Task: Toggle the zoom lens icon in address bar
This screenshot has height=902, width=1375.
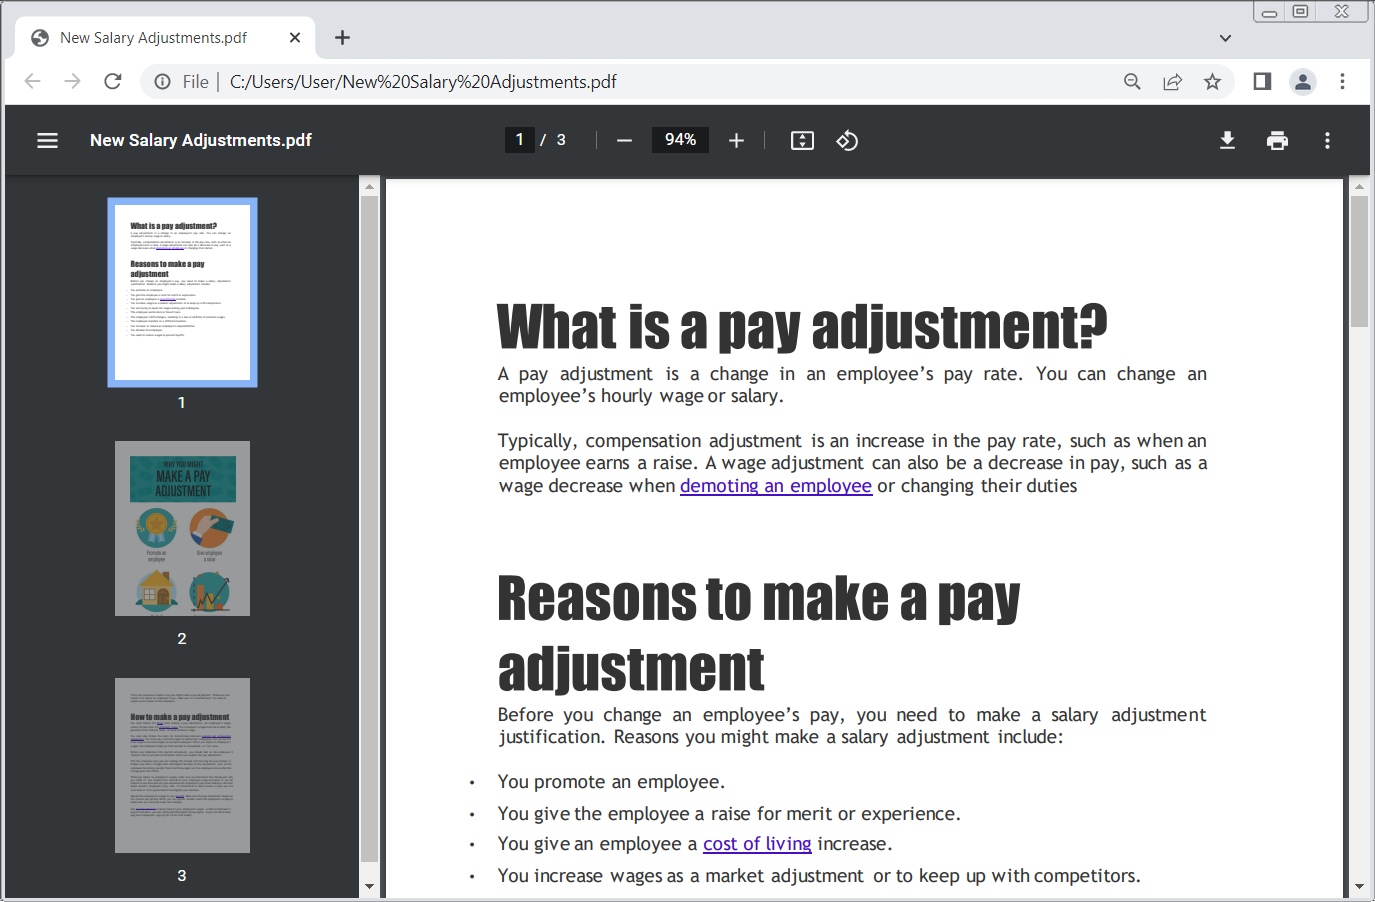Action: (x=1132, y=81)
